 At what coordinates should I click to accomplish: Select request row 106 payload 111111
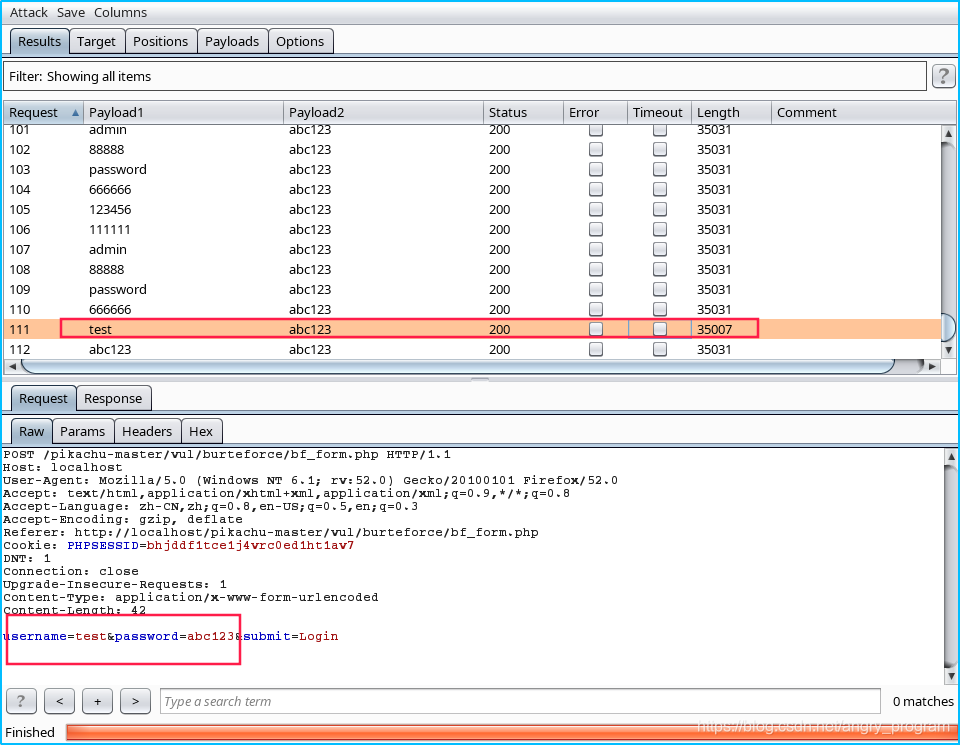(x=472, y=230)
